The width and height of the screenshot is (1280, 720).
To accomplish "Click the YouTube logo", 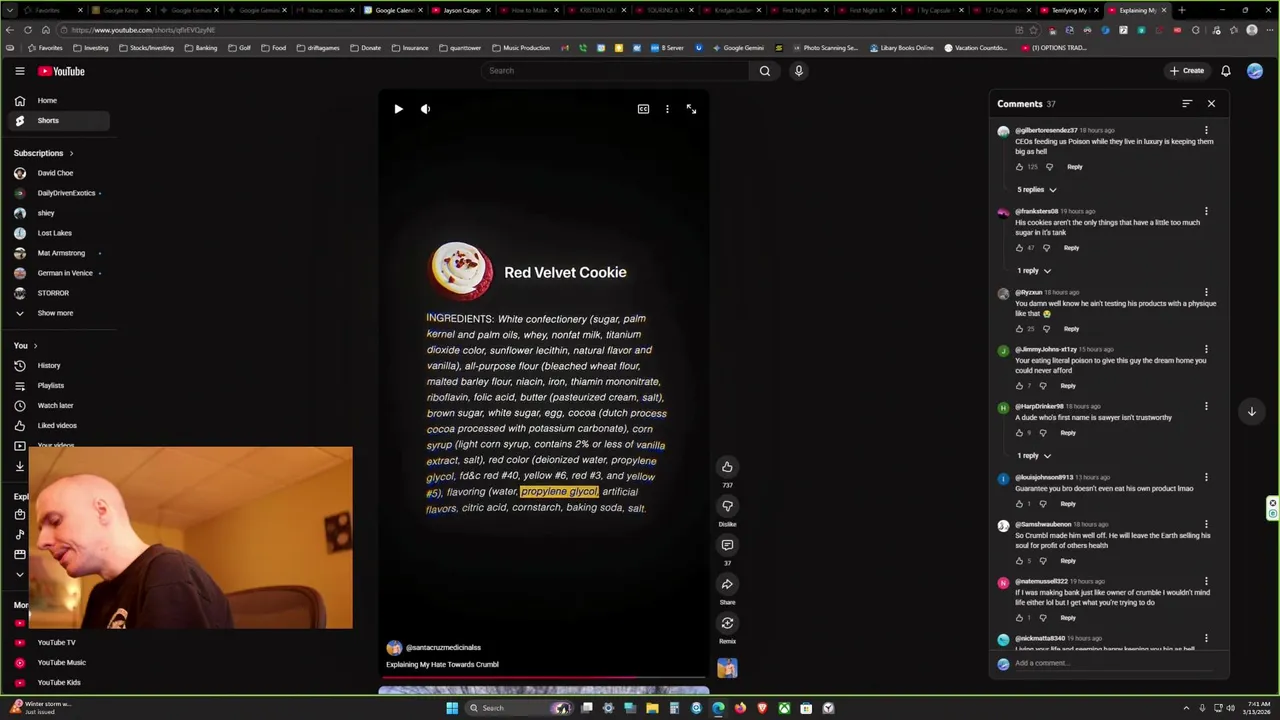I will click(x=62, y=71).
